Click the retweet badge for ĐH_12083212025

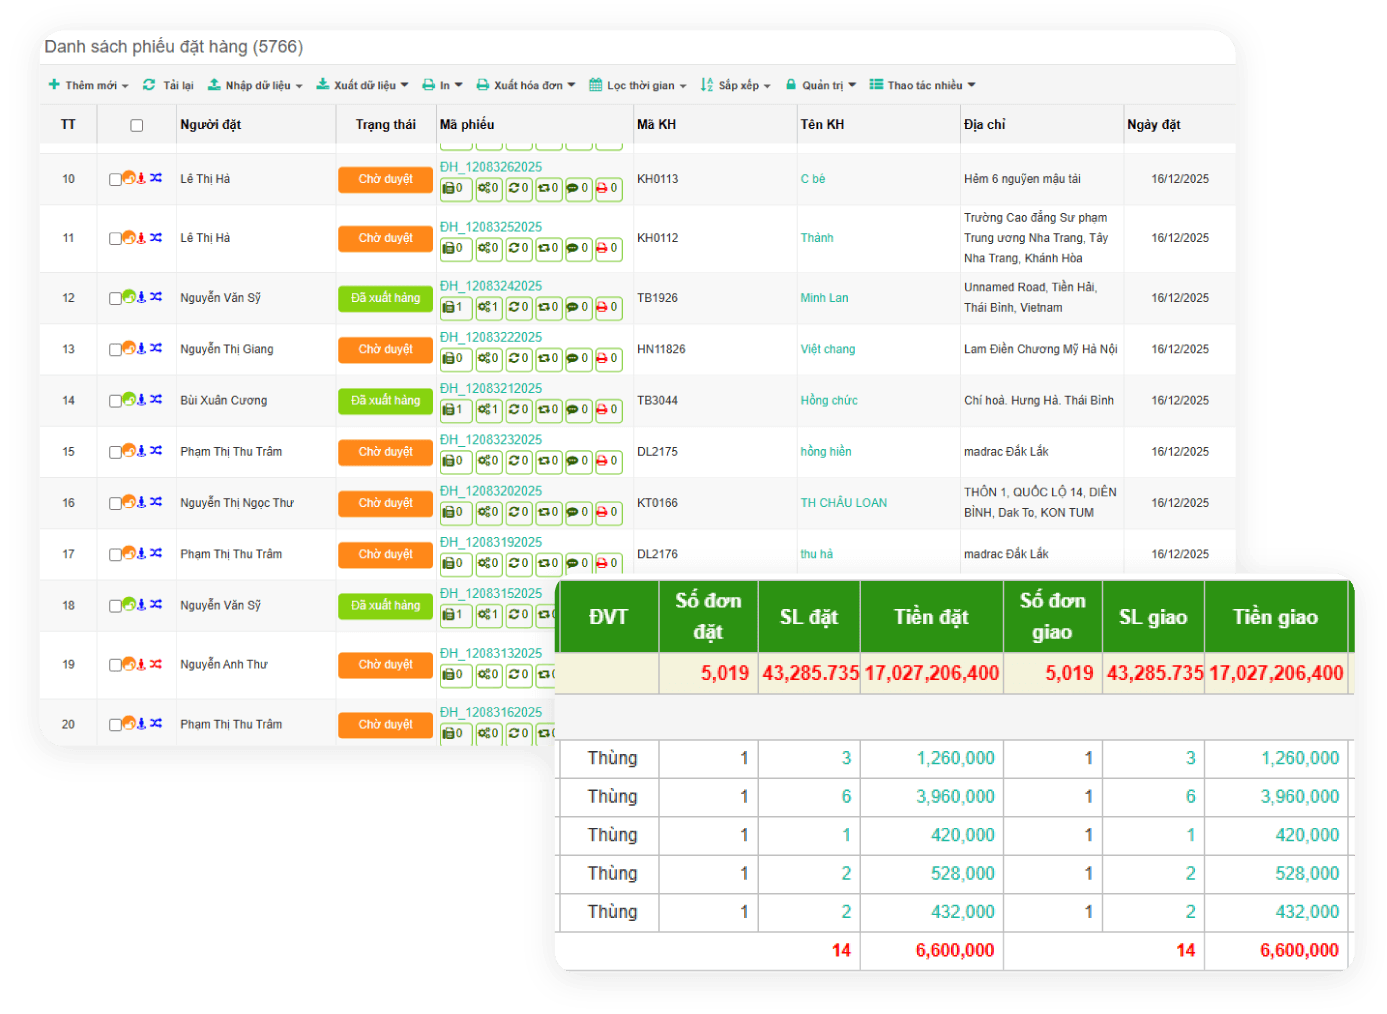click(x=548, y=410)
